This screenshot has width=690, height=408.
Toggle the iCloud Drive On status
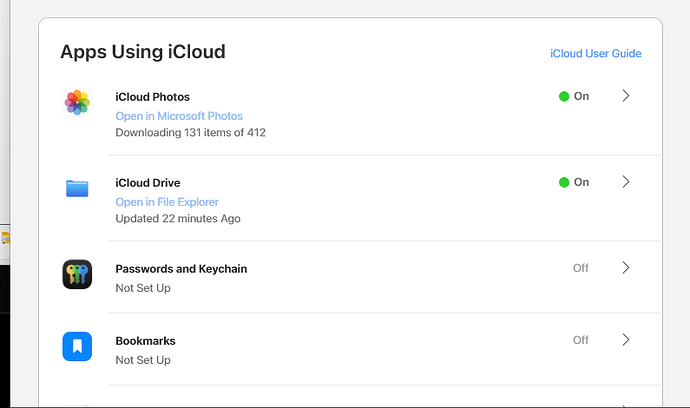574,182
